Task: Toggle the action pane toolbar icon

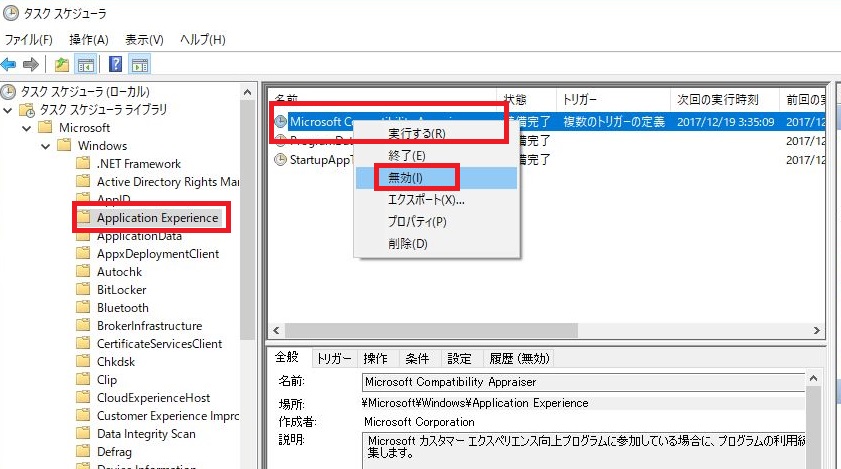Action: pyautogui.click(x=140, y=65)
